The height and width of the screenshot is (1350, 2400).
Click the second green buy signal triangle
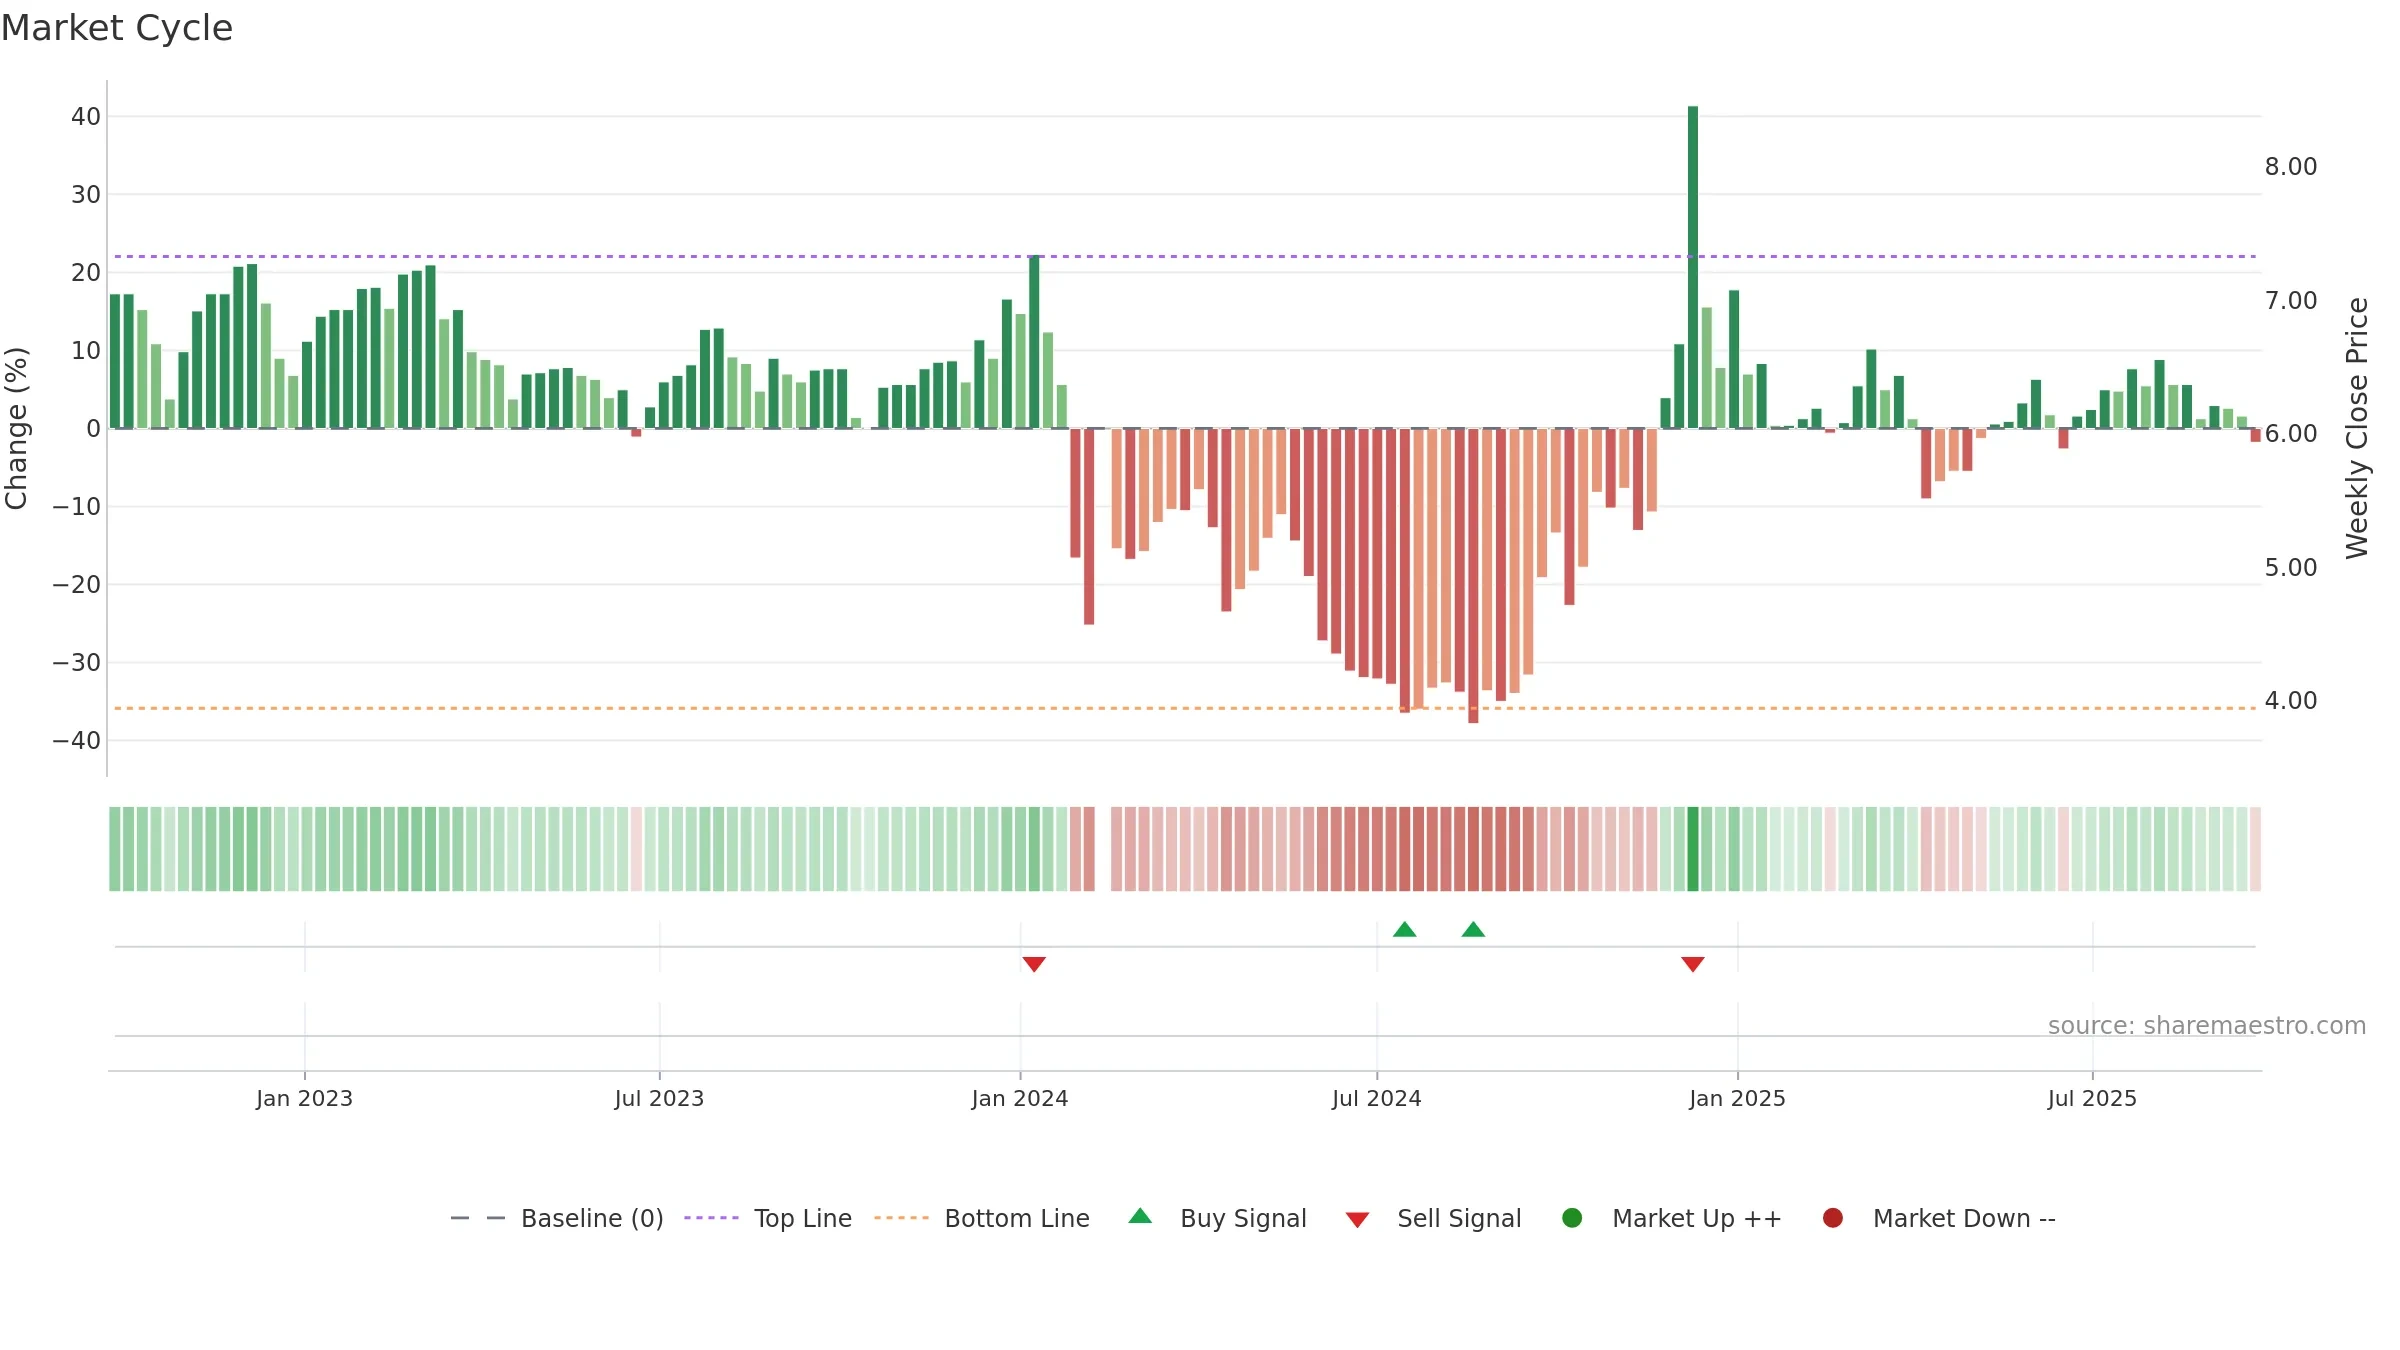1473,929
